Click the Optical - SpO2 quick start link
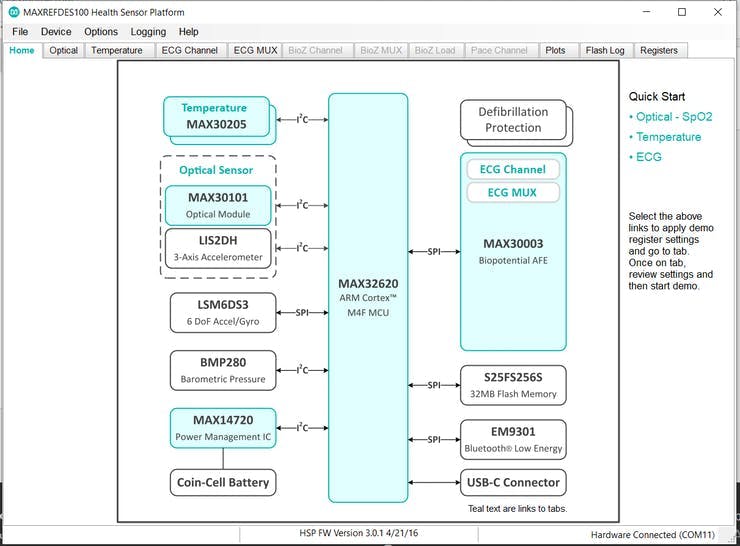Viewport: 740px width, 546px height. click(x=674, y=117)
